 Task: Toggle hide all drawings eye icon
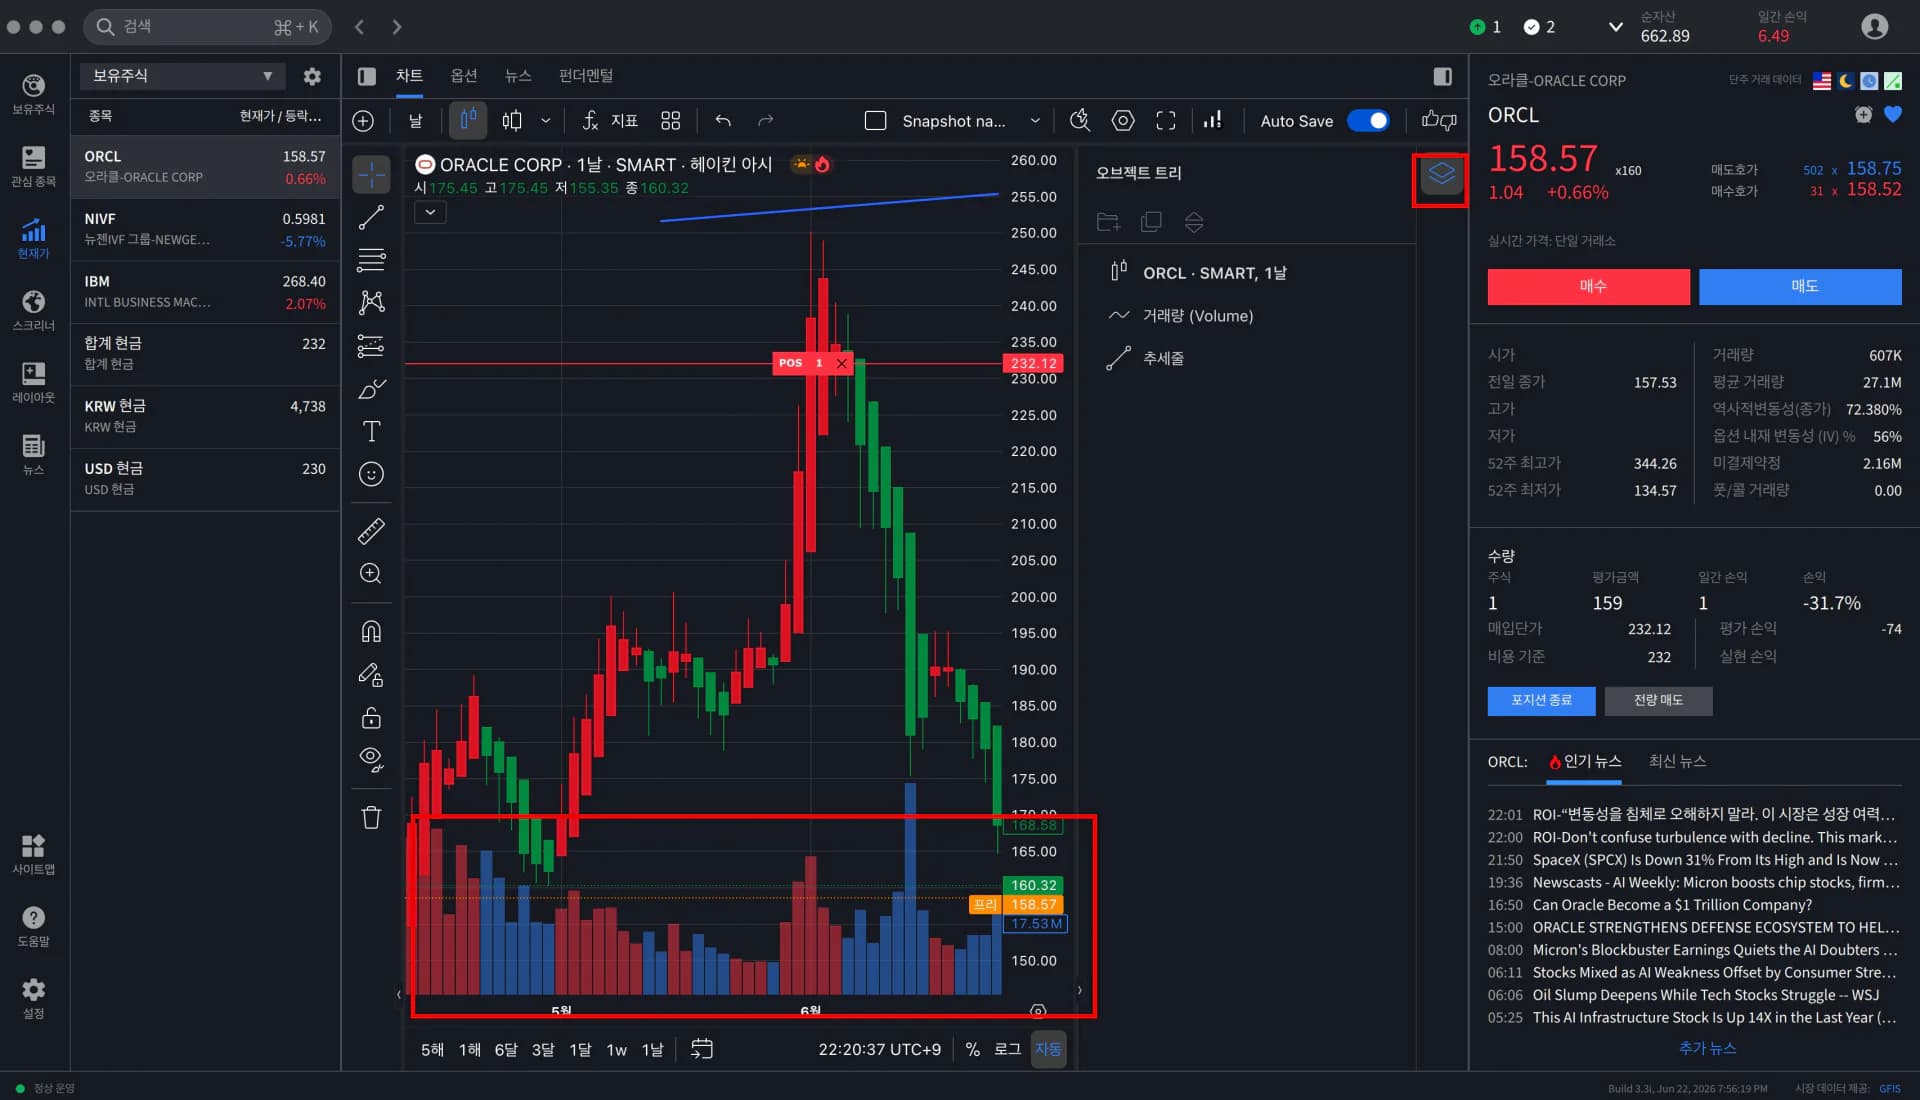click(x=371, y=760)
